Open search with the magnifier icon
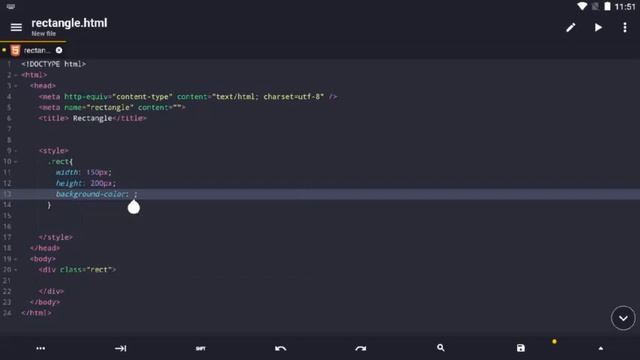Screen dimensions: 640x360 pos(440,348)
